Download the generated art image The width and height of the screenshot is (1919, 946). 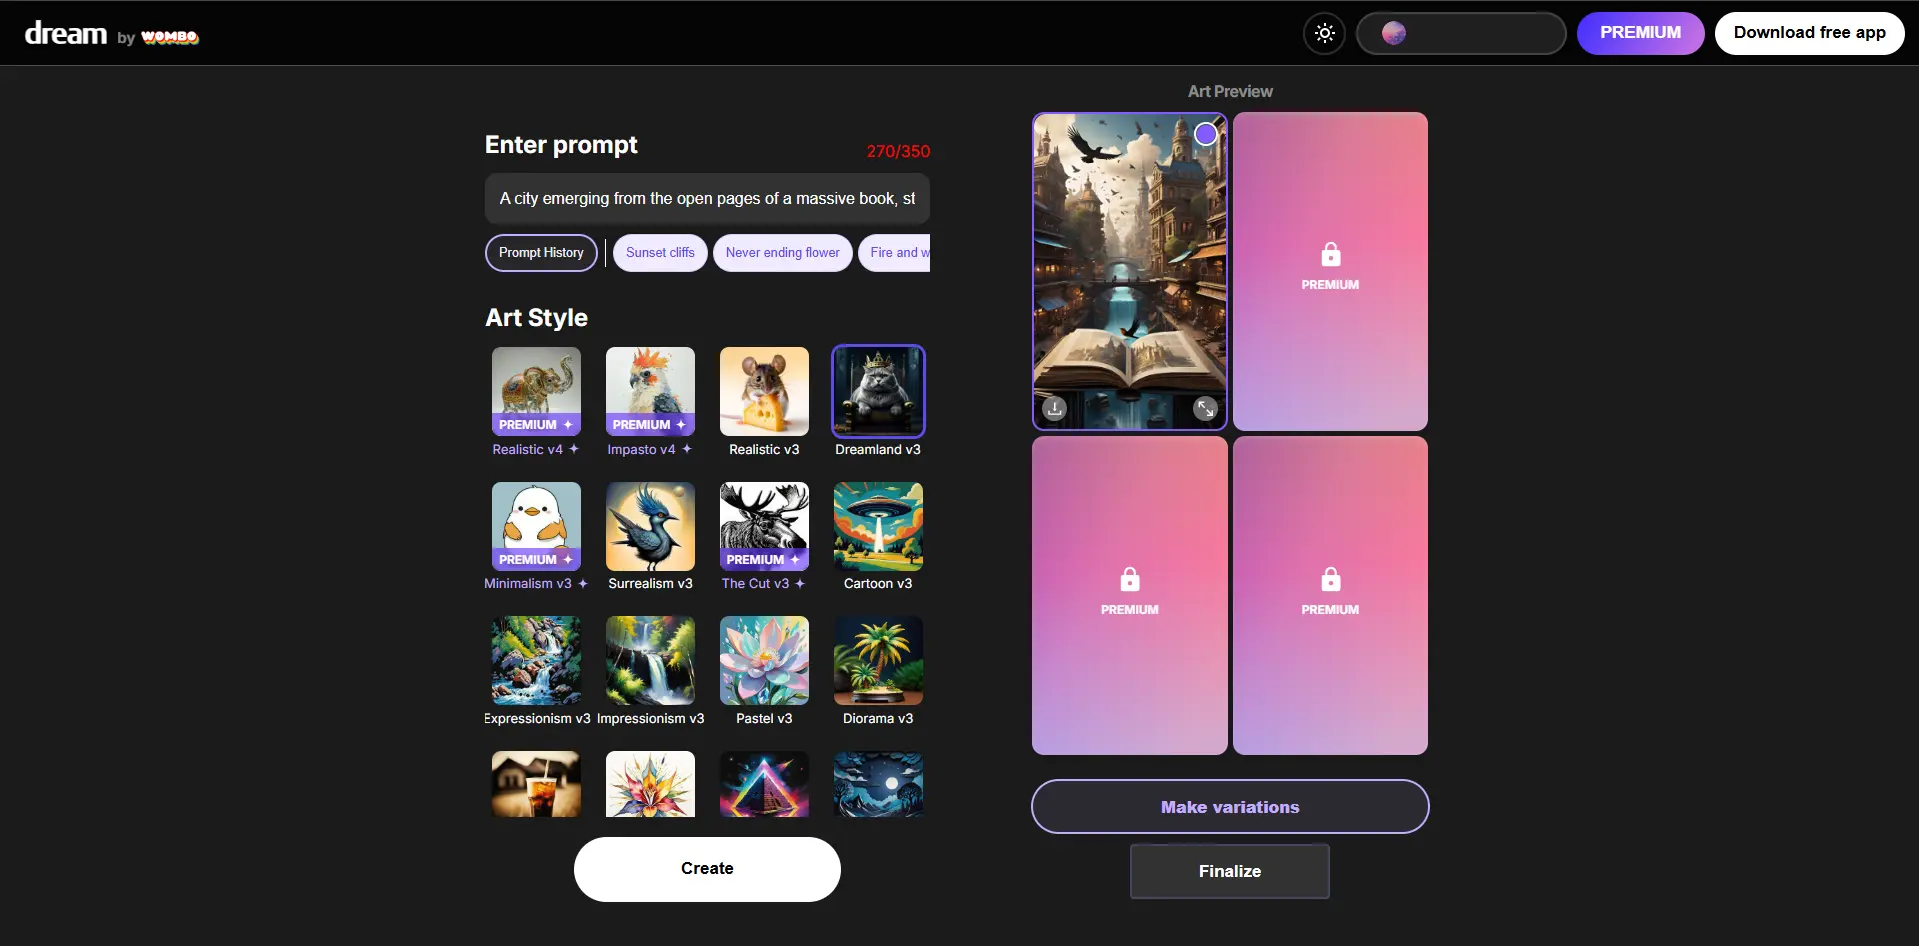[1054, 408]
